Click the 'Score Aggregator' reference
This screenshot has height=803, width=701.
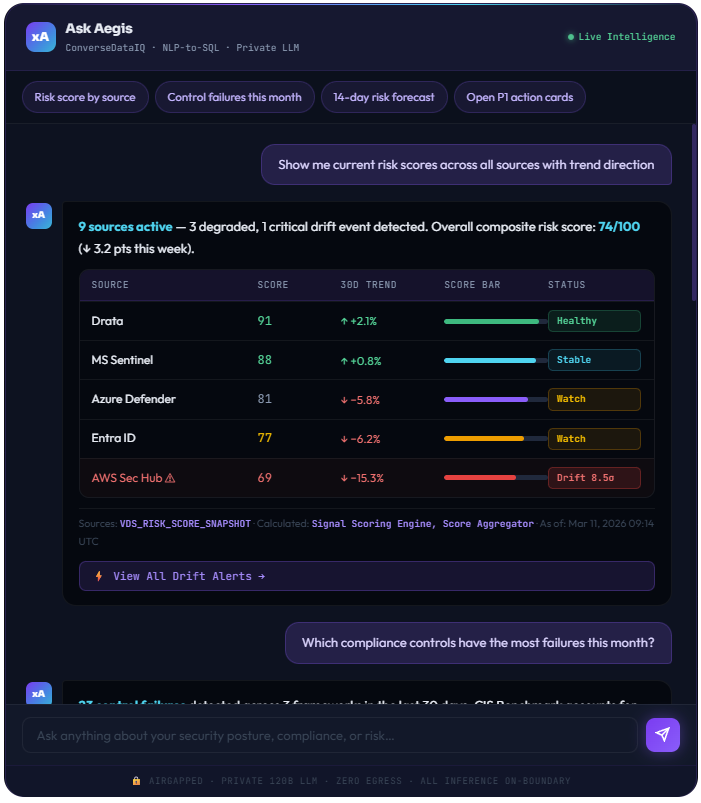[x=488, y=524]
